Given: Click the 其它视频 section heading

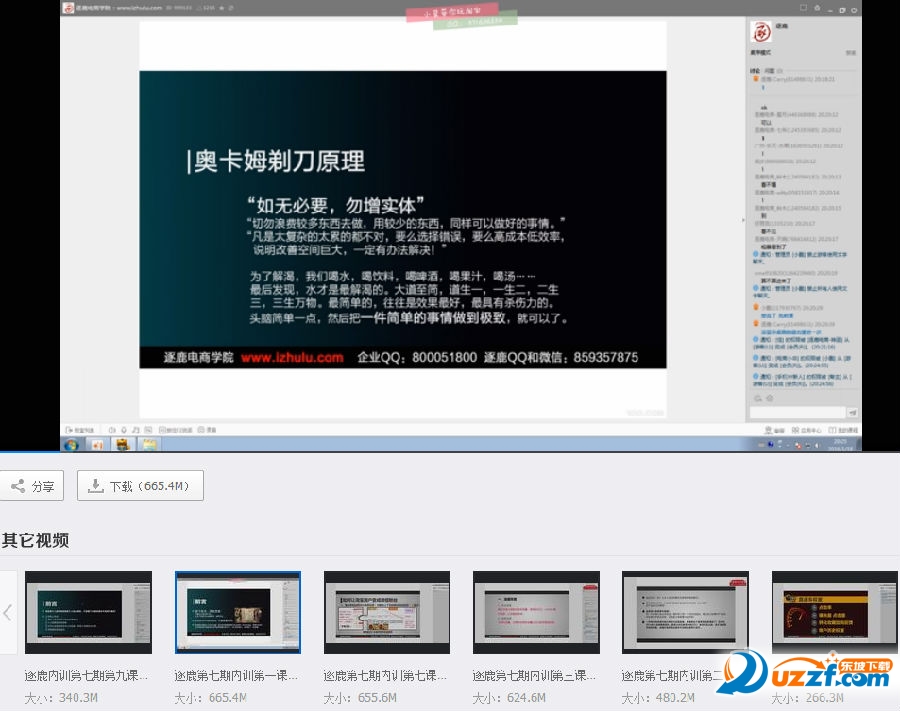Looking at the screenshot, I should point(36,540).
